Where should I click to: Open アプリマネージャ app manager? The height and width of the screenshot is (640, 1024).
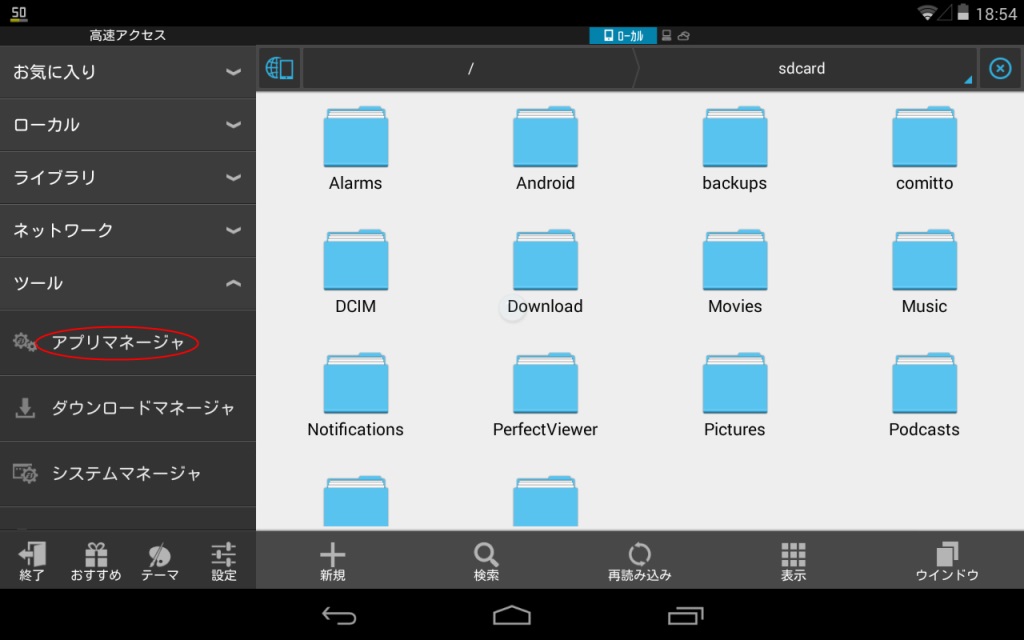[x=128, y=343]
